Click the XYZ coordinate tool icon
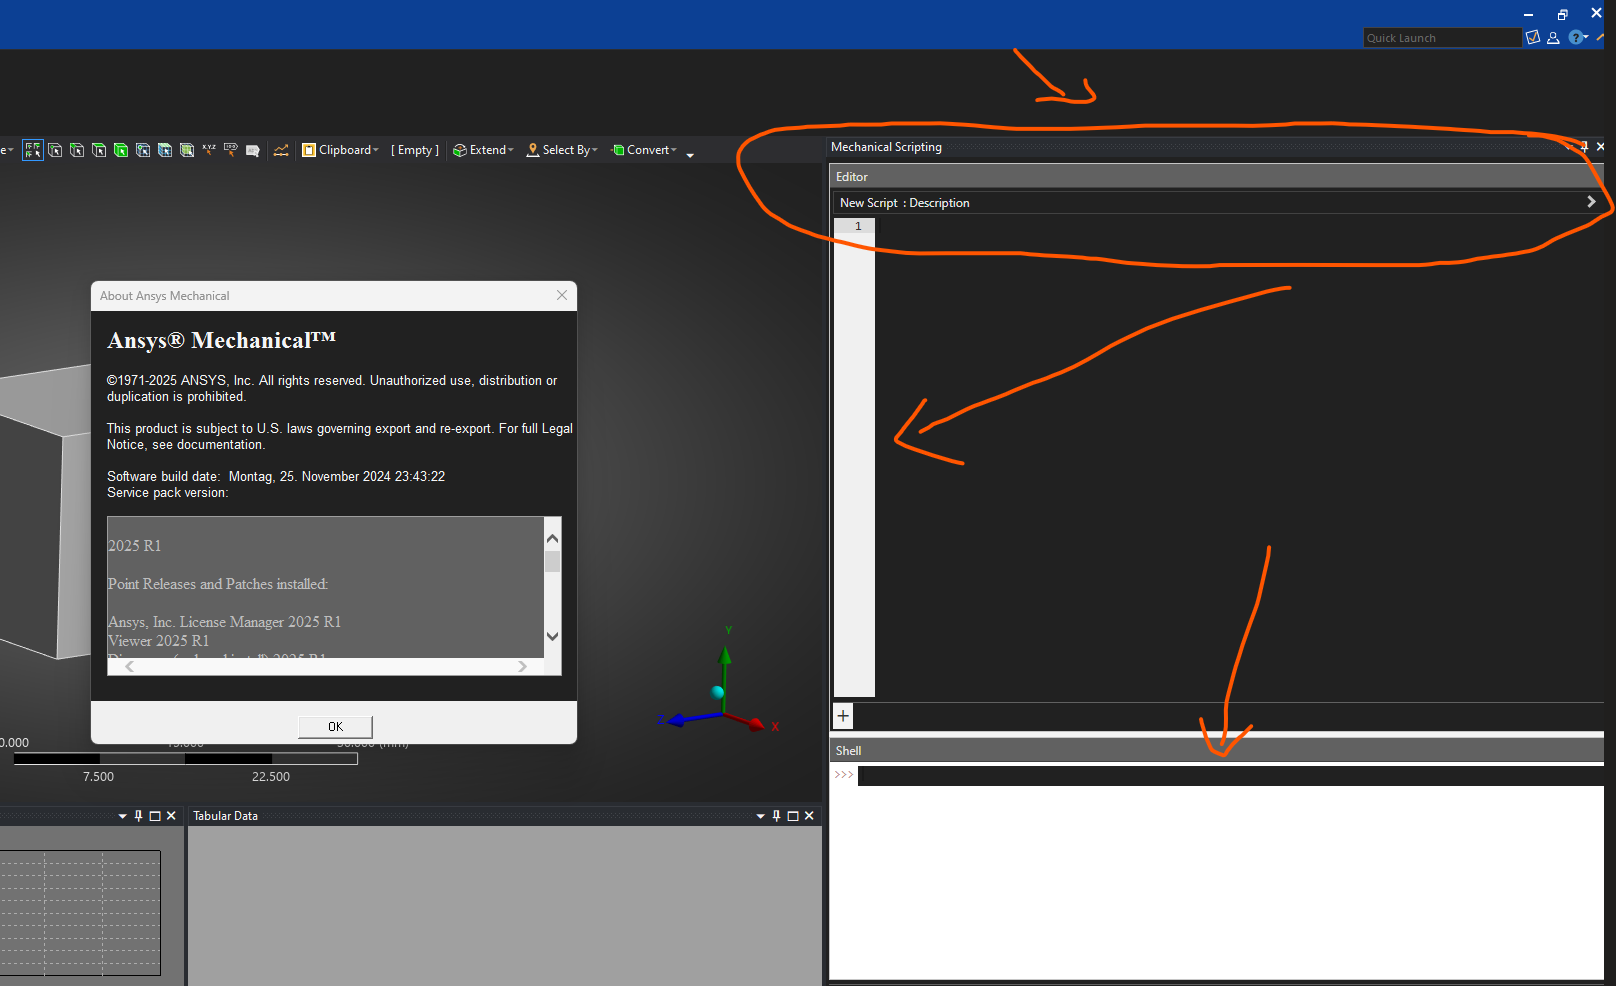 click(209, 150)
